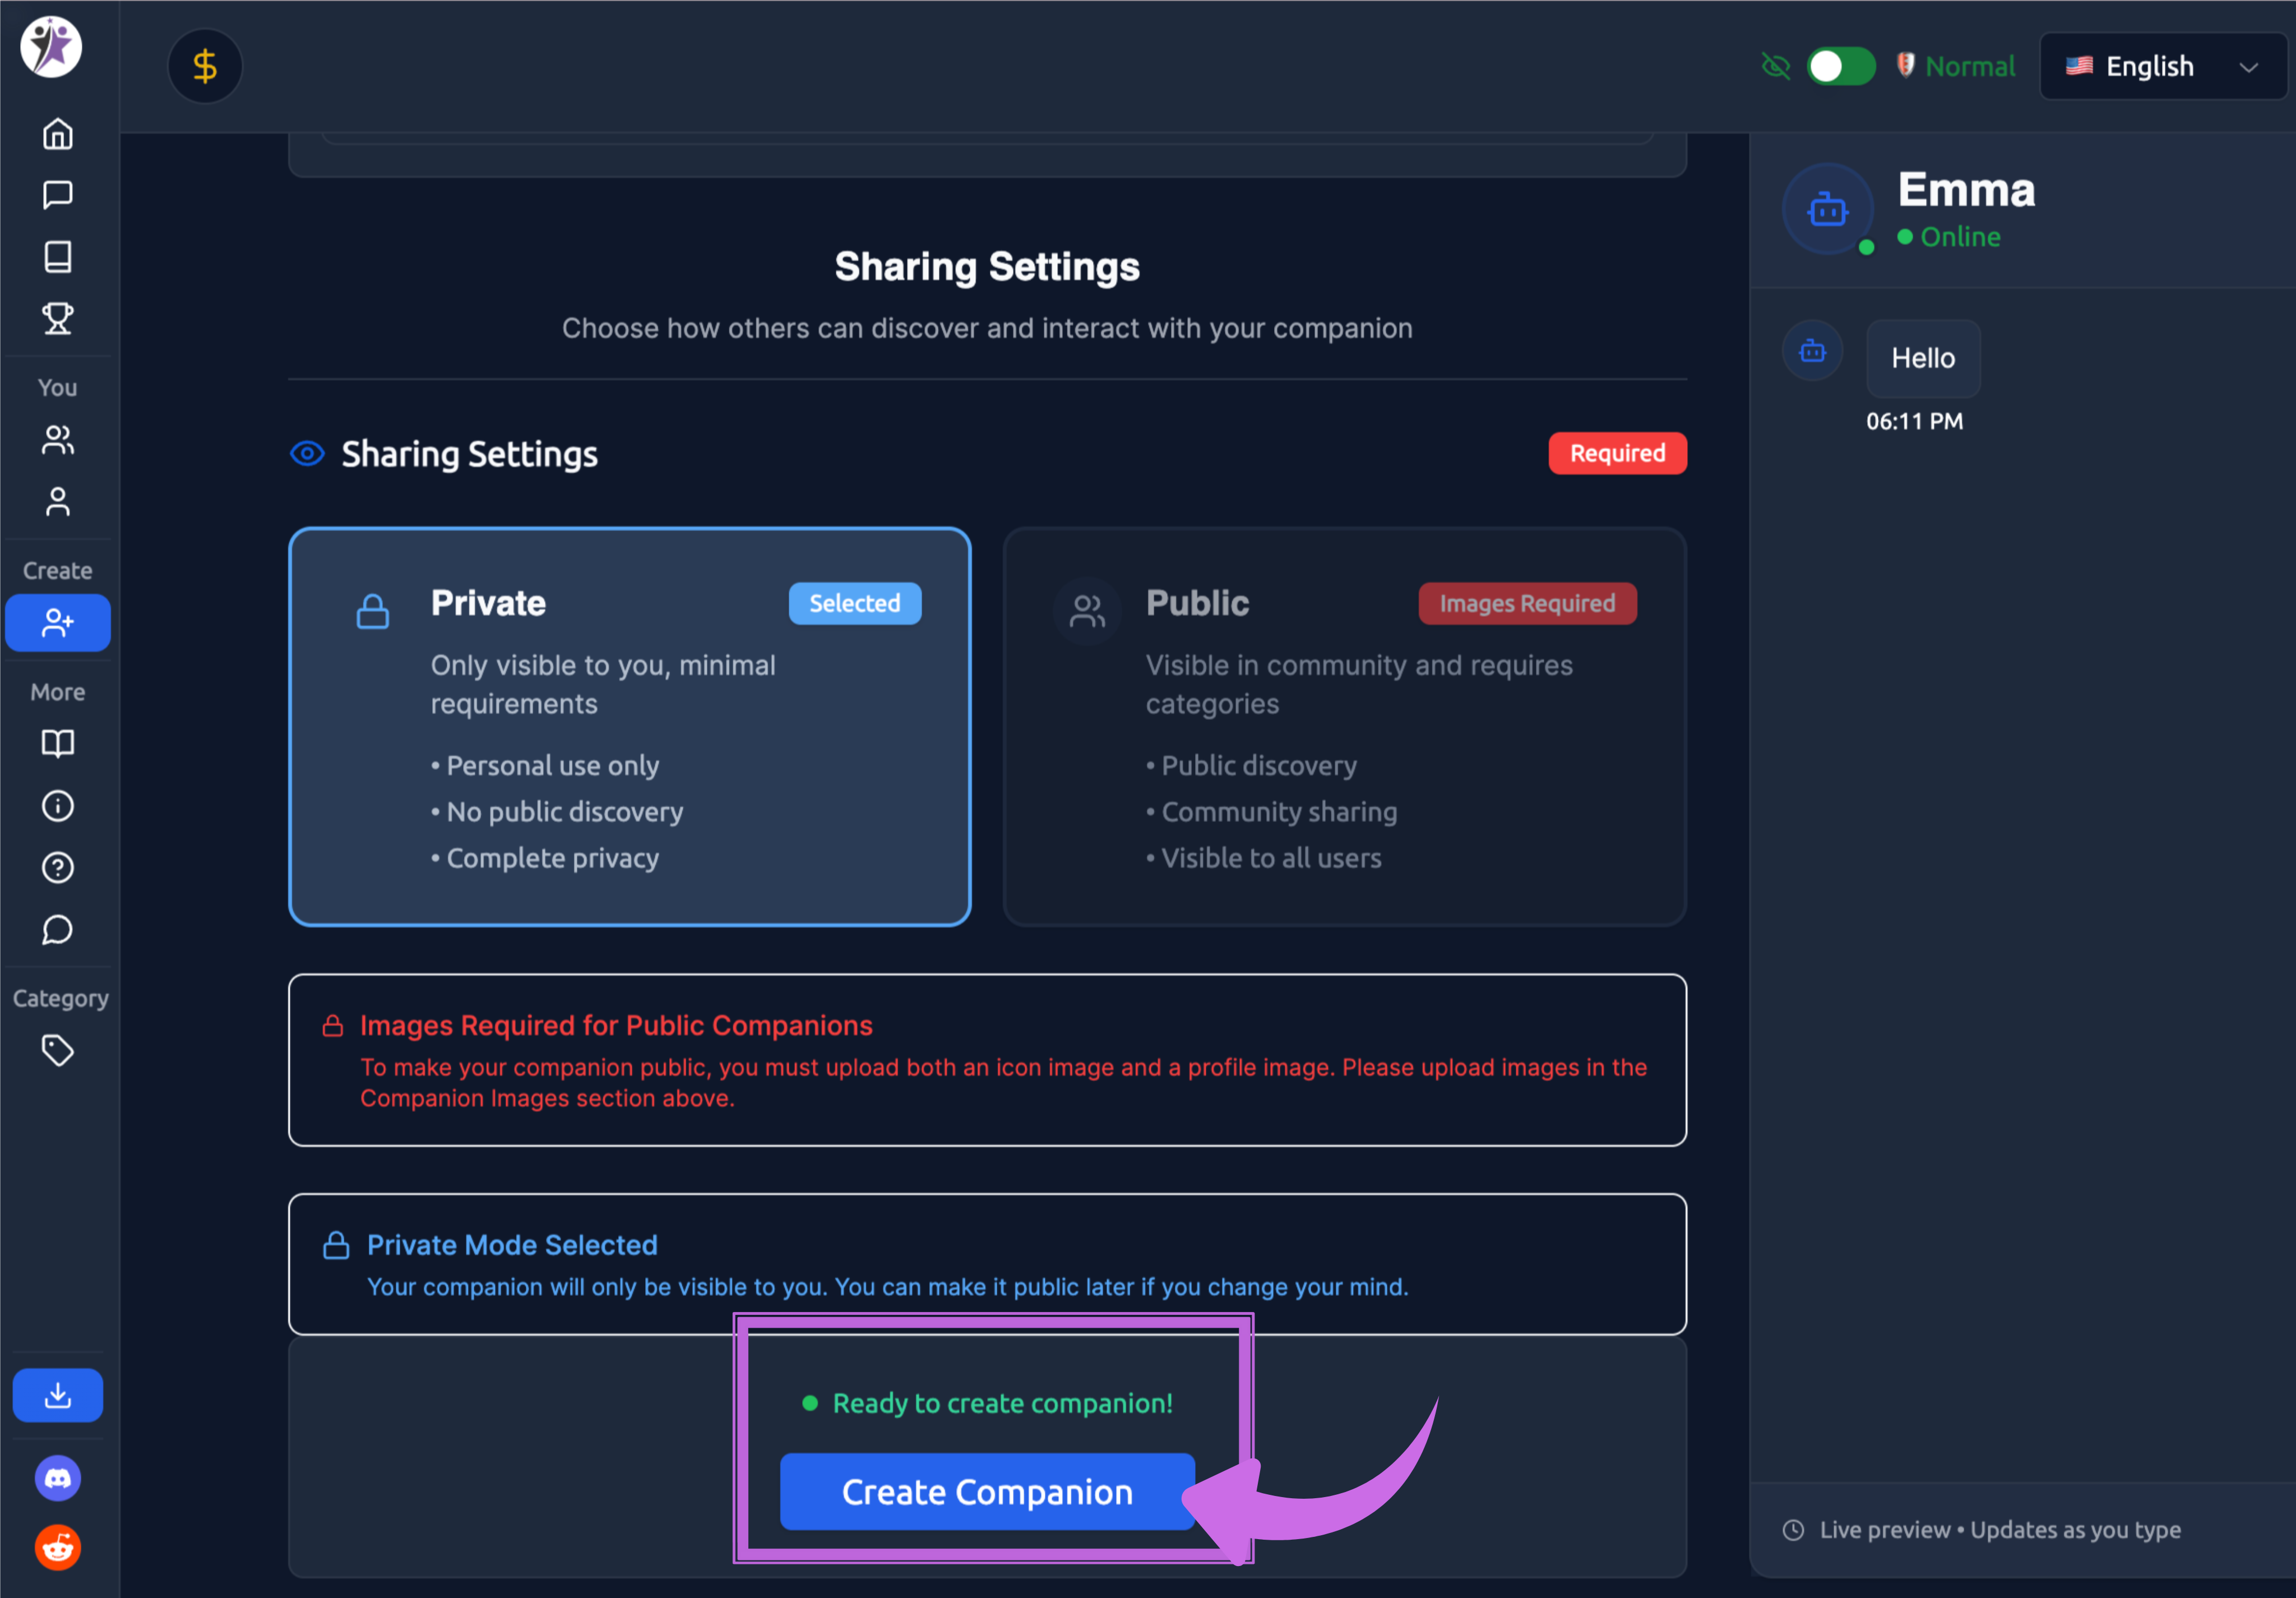
Task: Open the info icon under More
Action: 57,806
